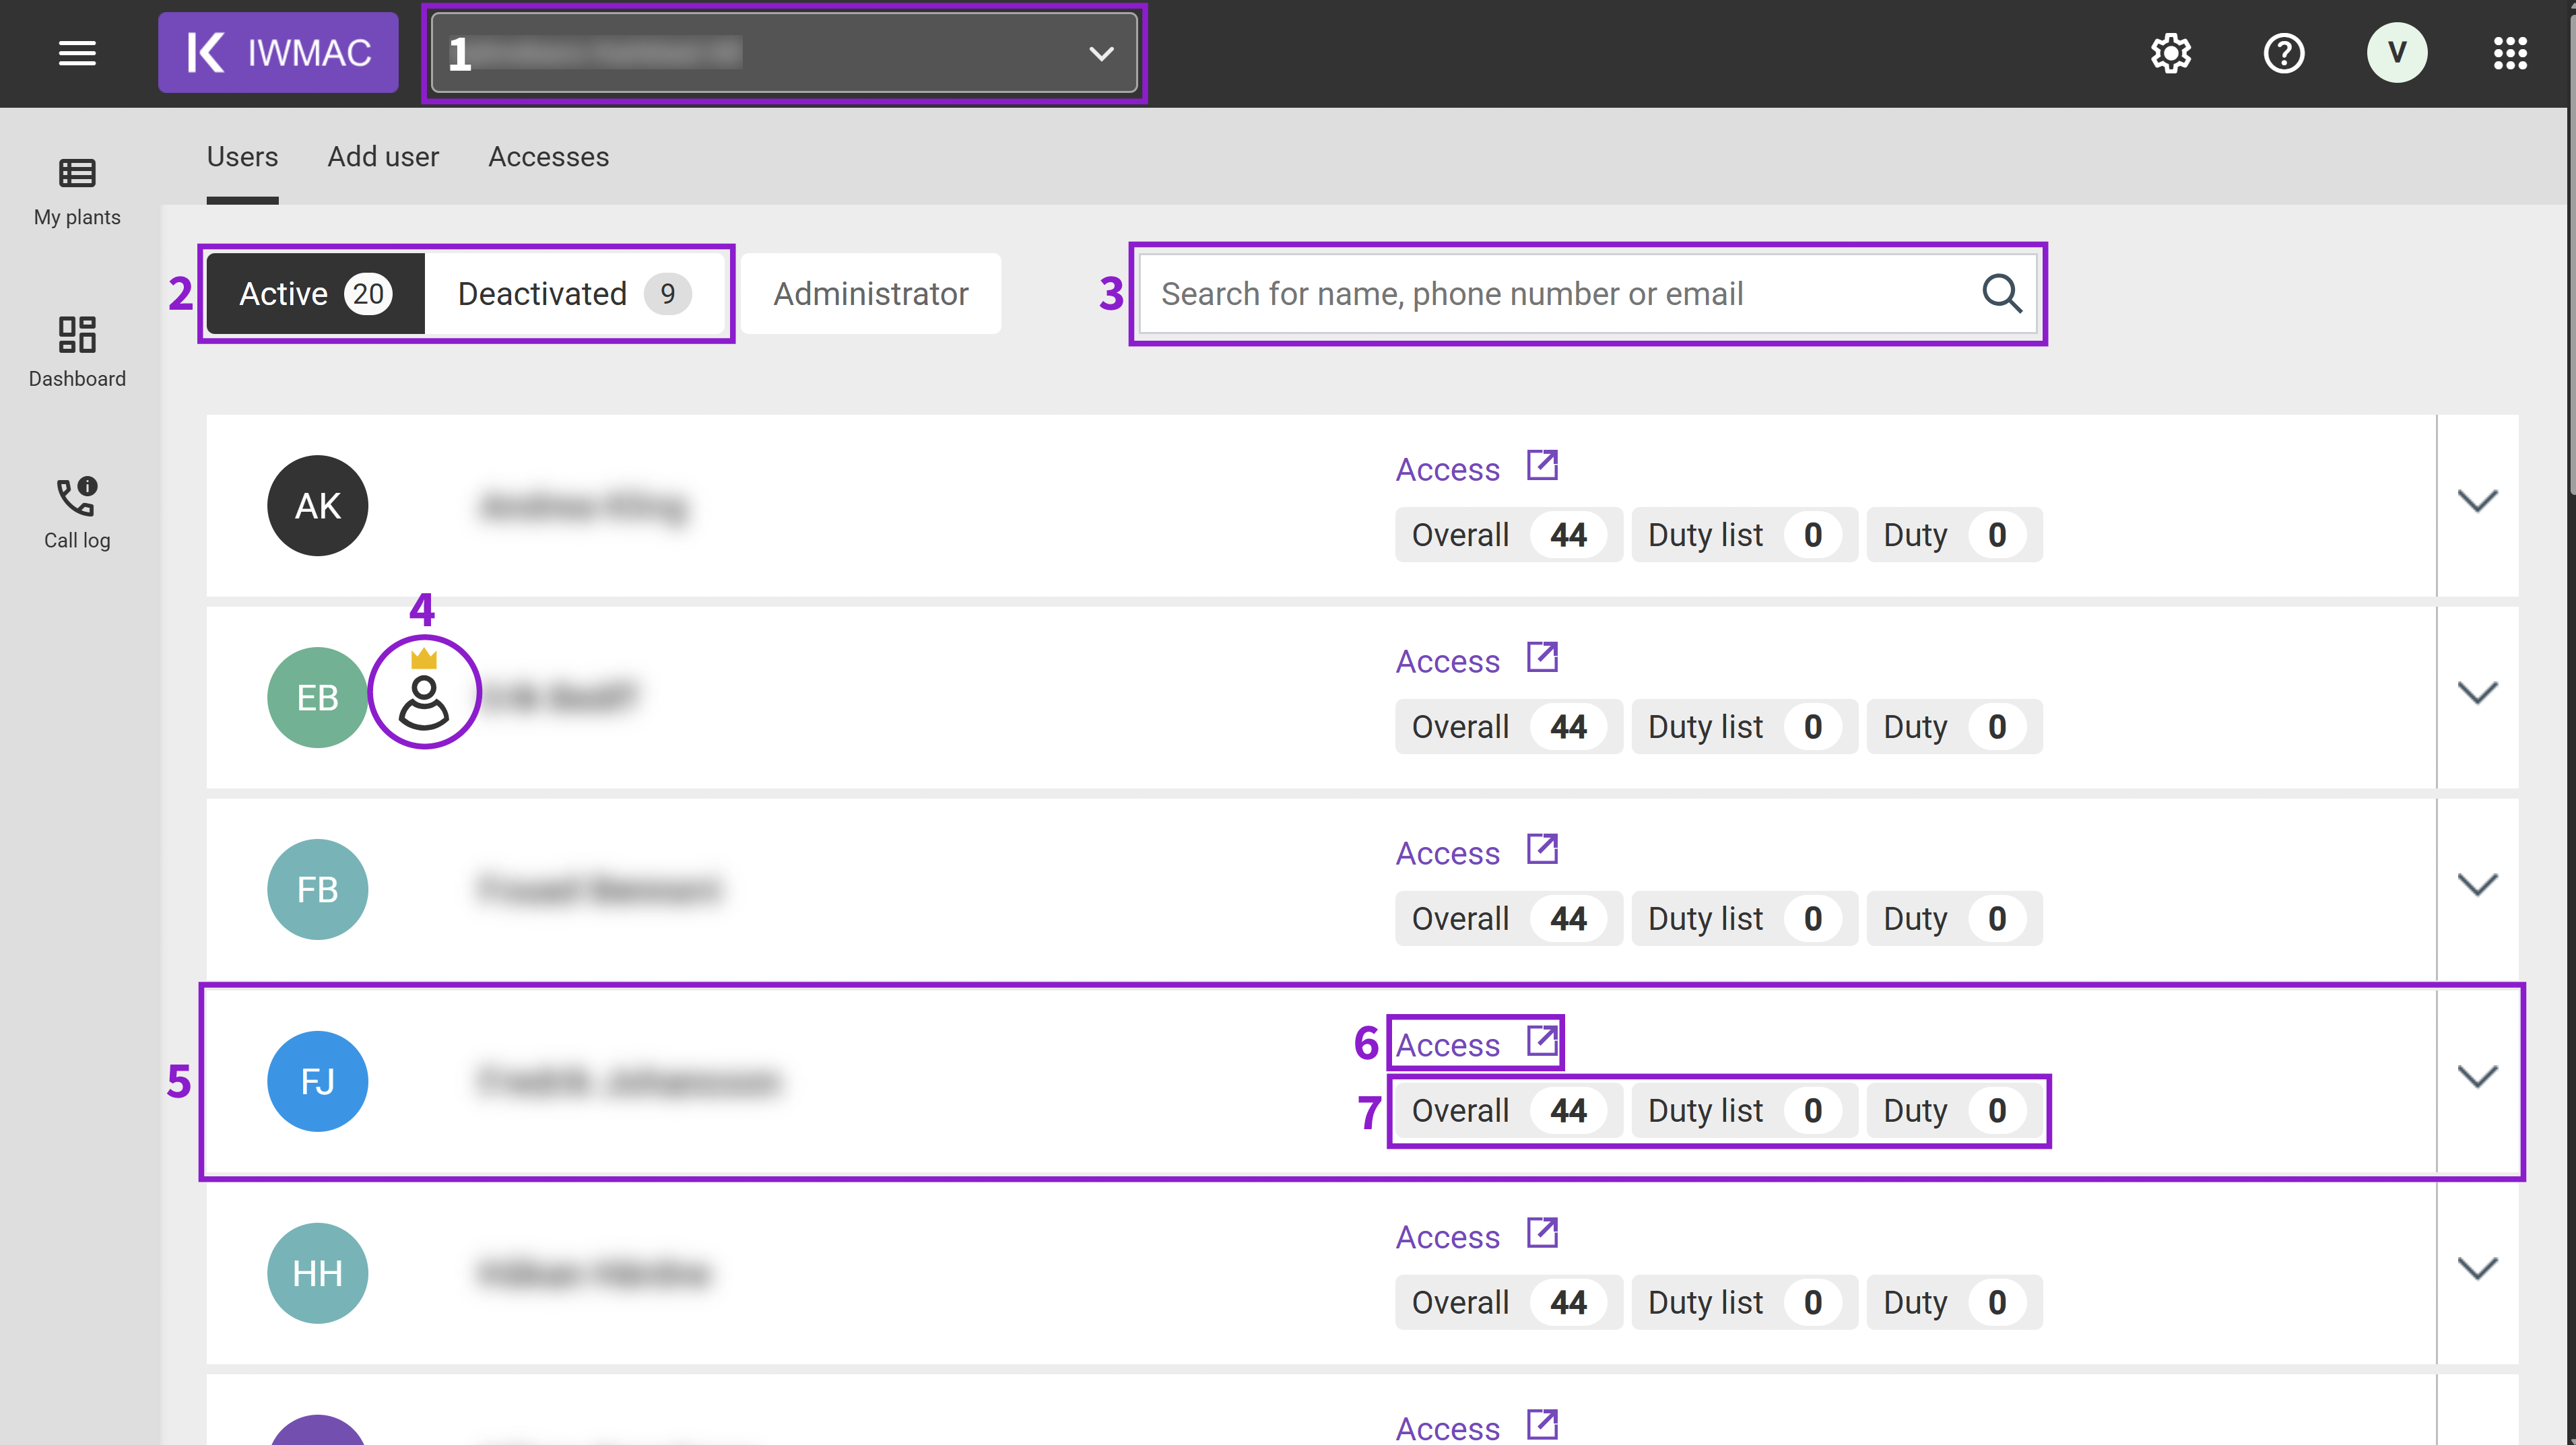Image resolution: width=2576 pixels, height=1445 pixels.
Task: Click the Duty 0 badge in the HH row
Action: pos(1954,1303)
